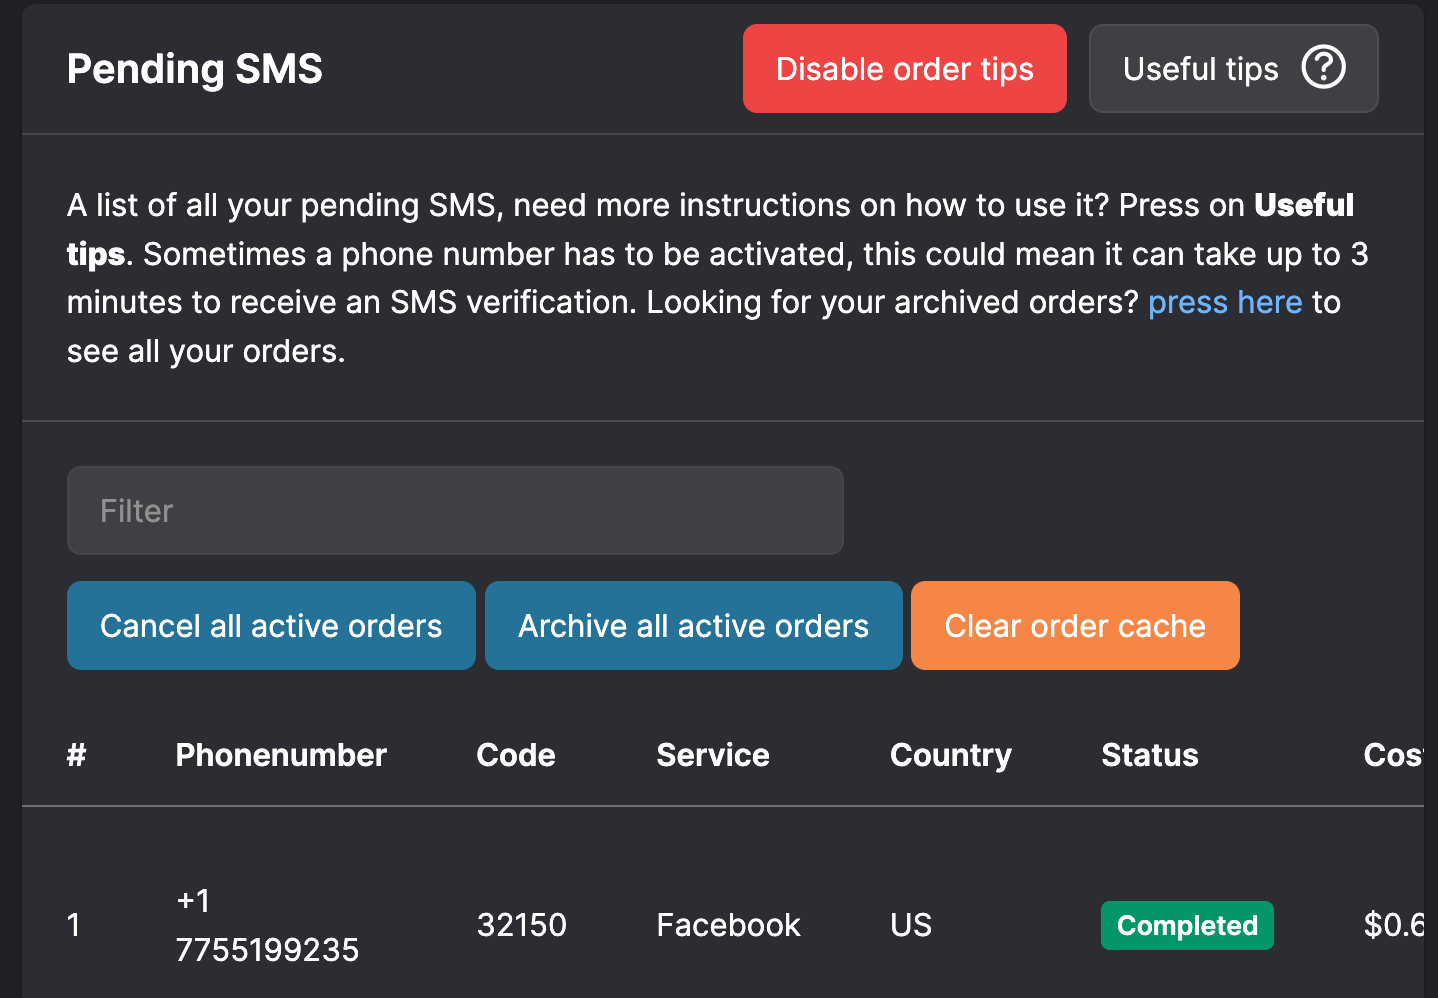Follow the "press here" archived orders link
The width and height of the screenshot is (1438, 998).
(1224, 302)
